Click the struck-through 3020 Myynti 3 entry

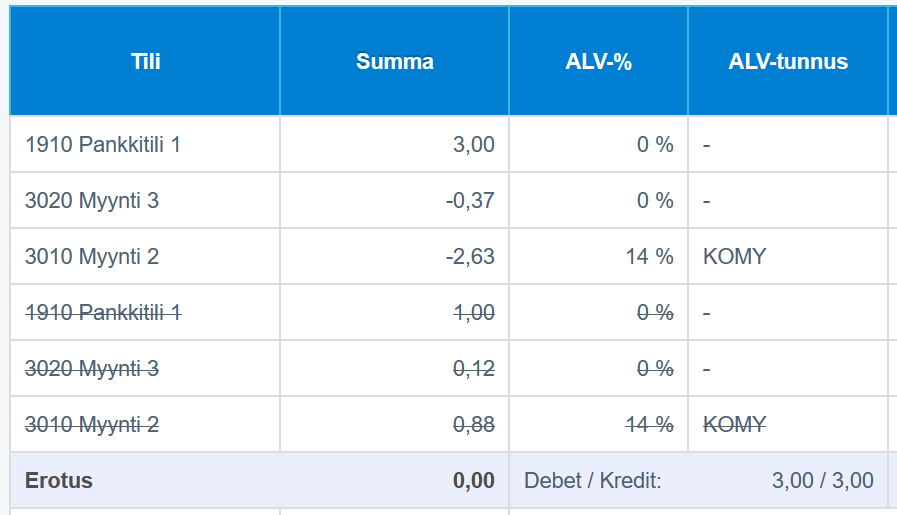tap(92, 369)
